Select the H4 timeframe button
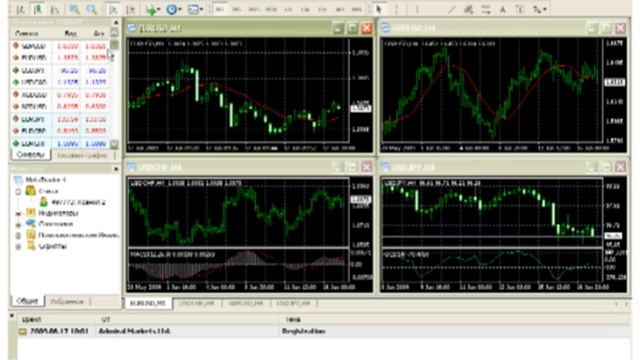 click(x=305, y=9)
